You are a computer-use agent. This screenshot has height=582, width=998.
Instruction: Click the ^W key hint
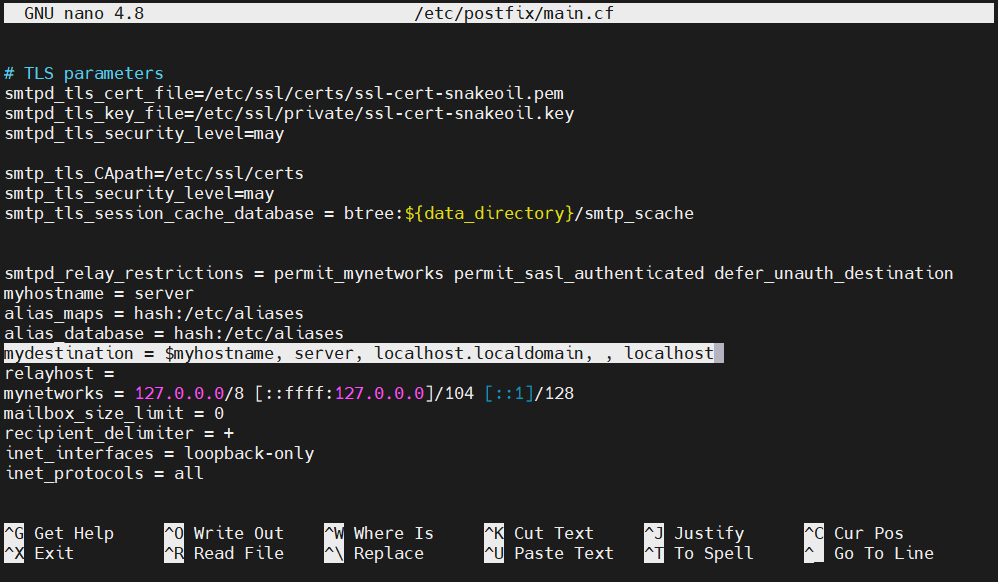tap(334, 533)
